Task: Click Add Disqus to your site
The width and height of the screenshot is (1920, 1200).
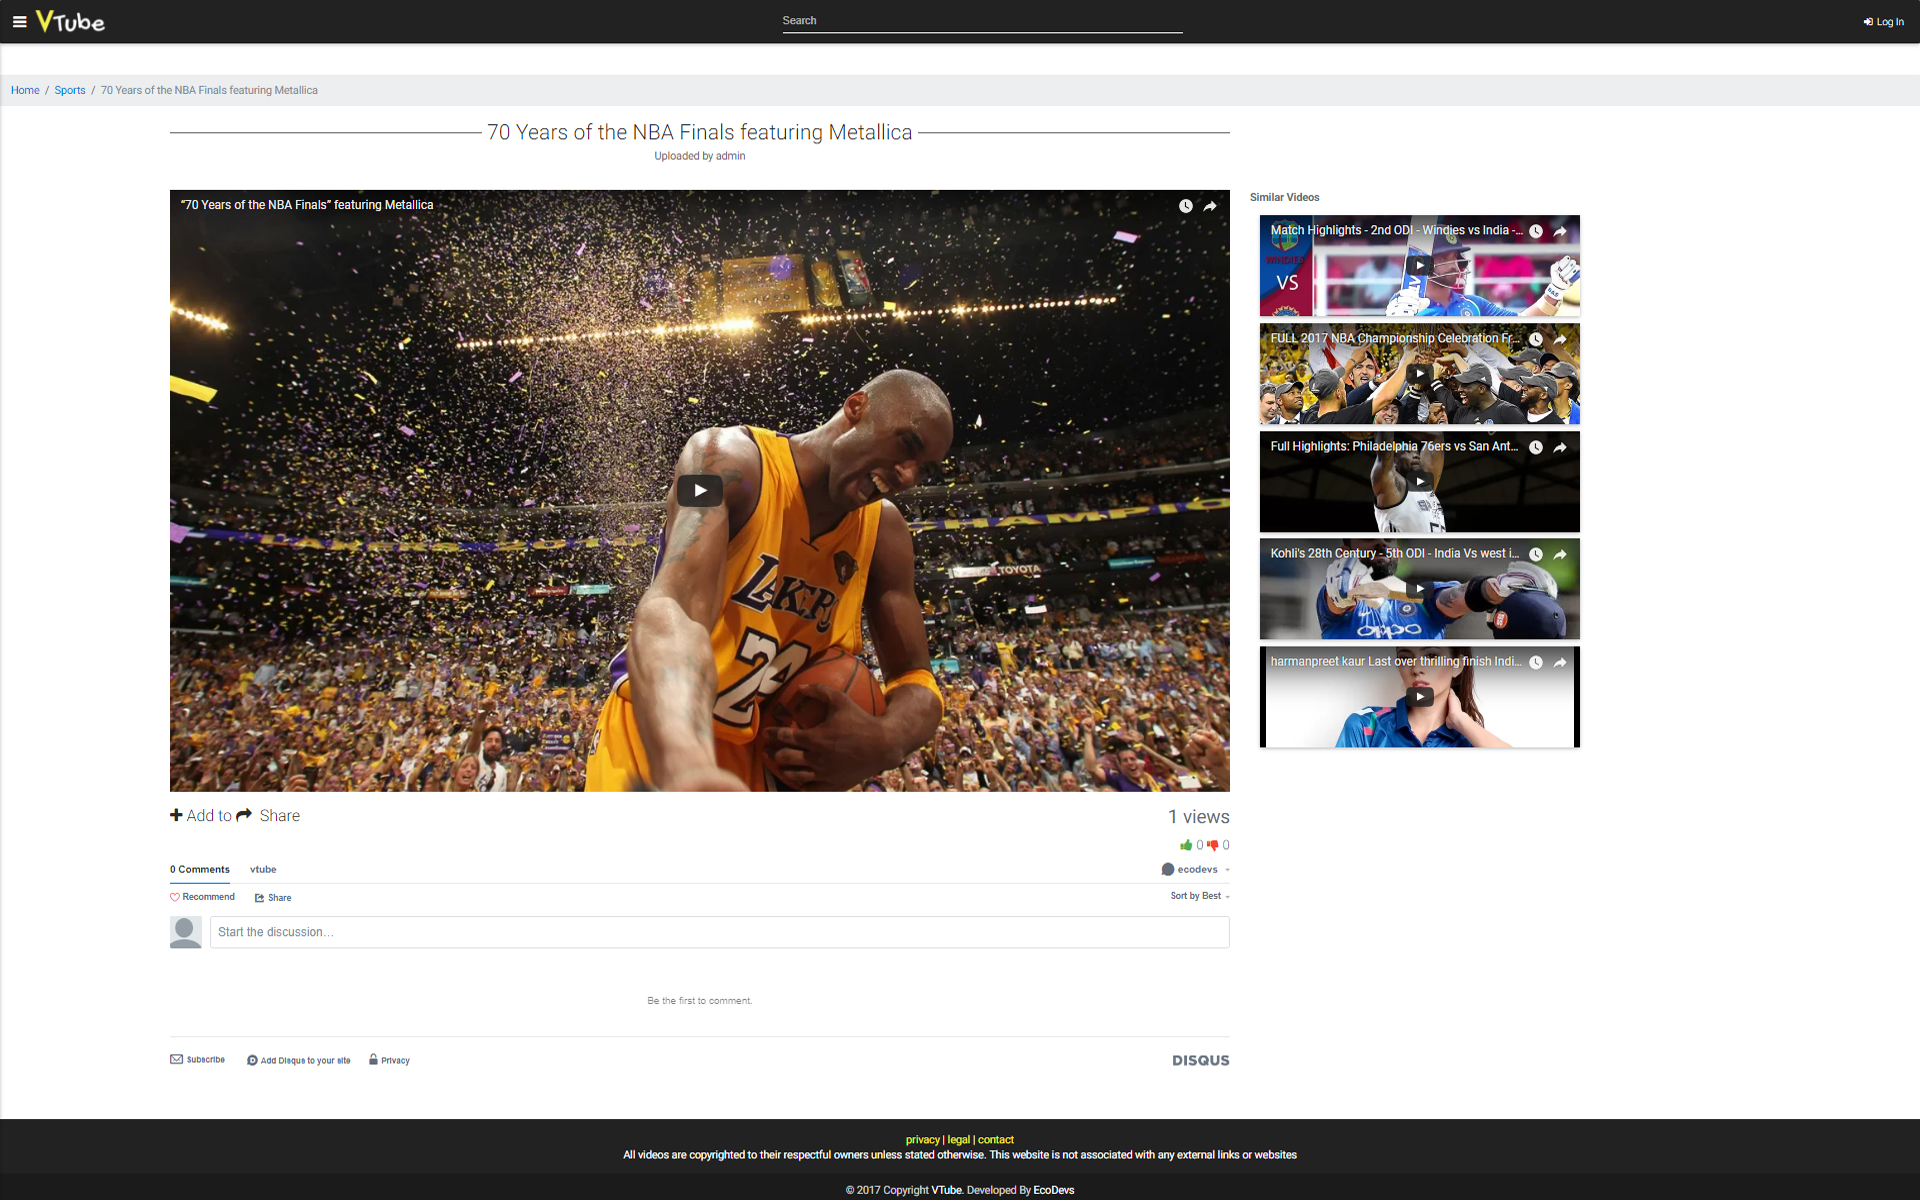Action: [x=298, y=1060]
